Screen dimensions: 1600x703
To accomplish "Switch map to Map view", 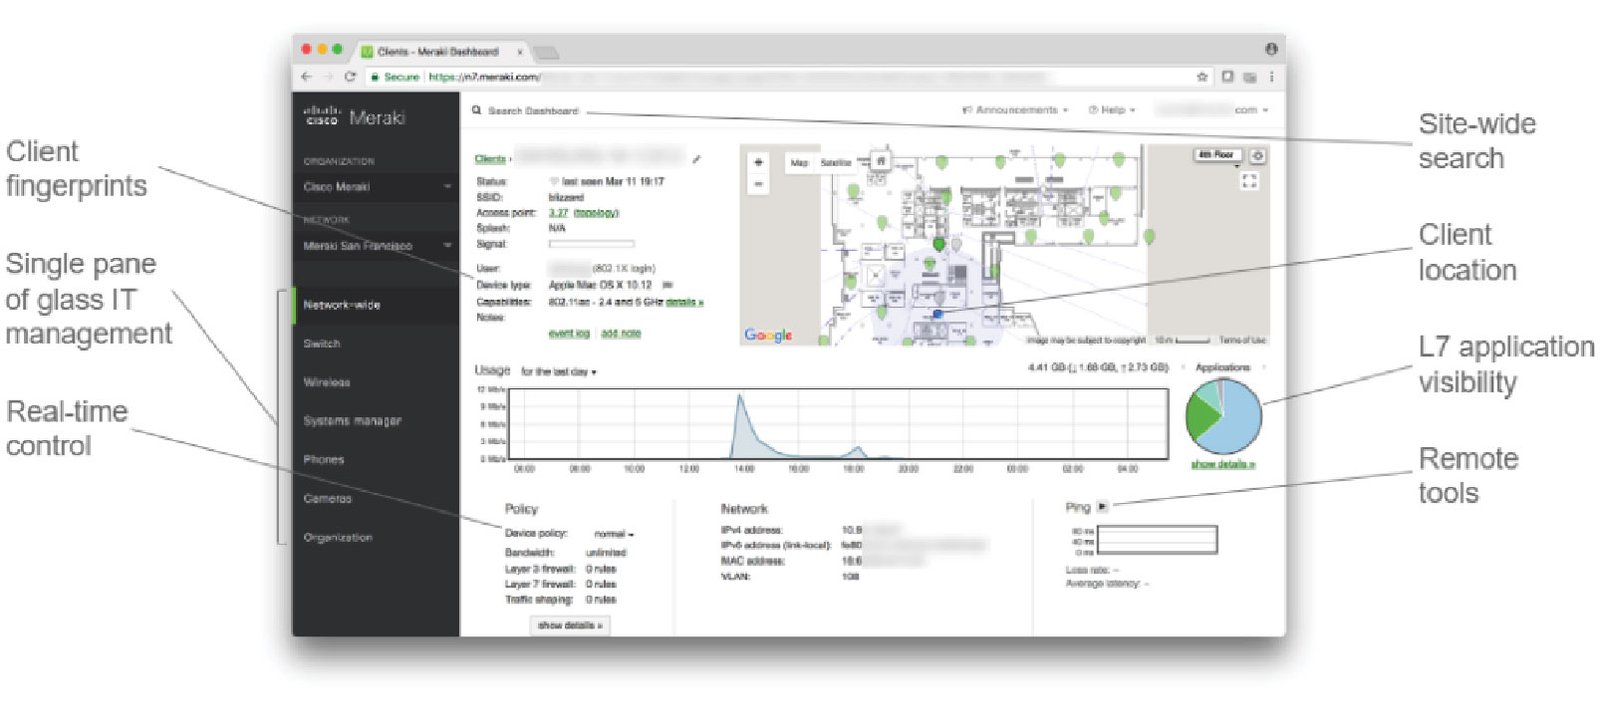I will point(799,162).
